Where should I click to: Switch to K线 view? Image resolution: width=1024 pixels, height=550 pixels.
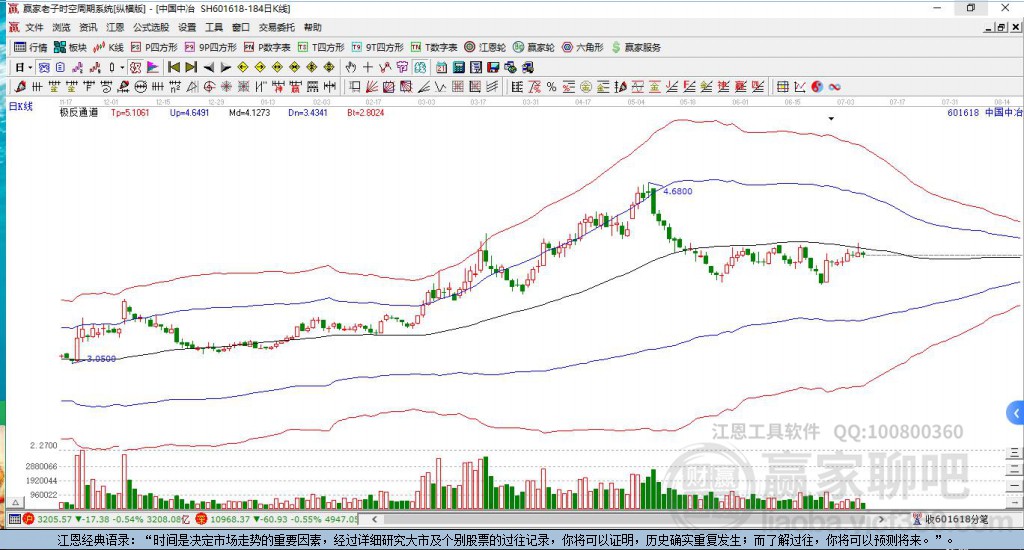pos(108,48)
